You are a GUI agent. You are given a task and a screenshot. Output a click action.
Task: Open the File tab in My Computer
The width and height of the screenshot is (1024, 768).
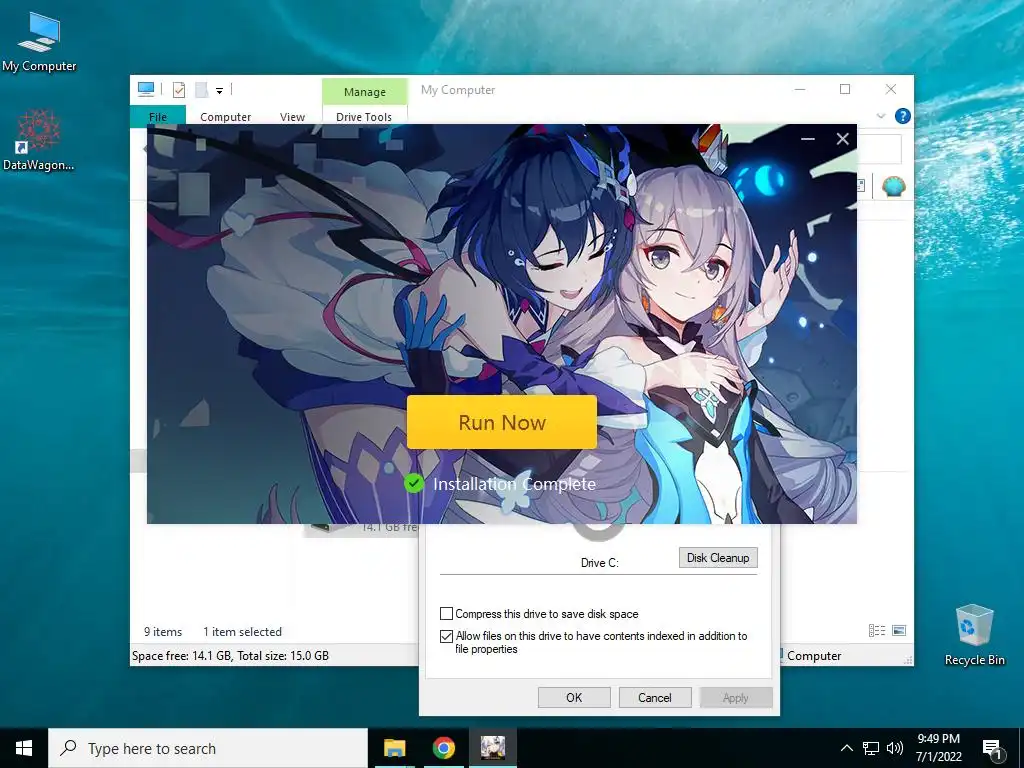[x=158, y=116]
